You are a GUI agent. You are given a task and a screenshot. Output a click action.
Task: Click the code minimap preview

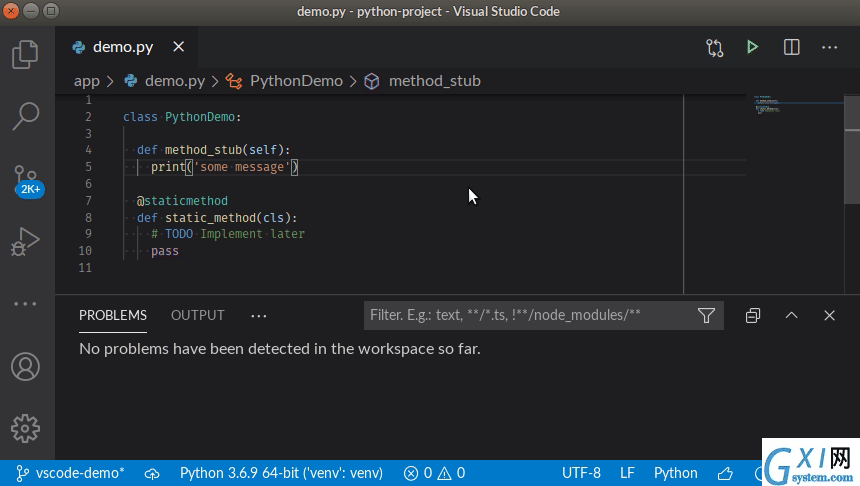click(x=796, y=104)
